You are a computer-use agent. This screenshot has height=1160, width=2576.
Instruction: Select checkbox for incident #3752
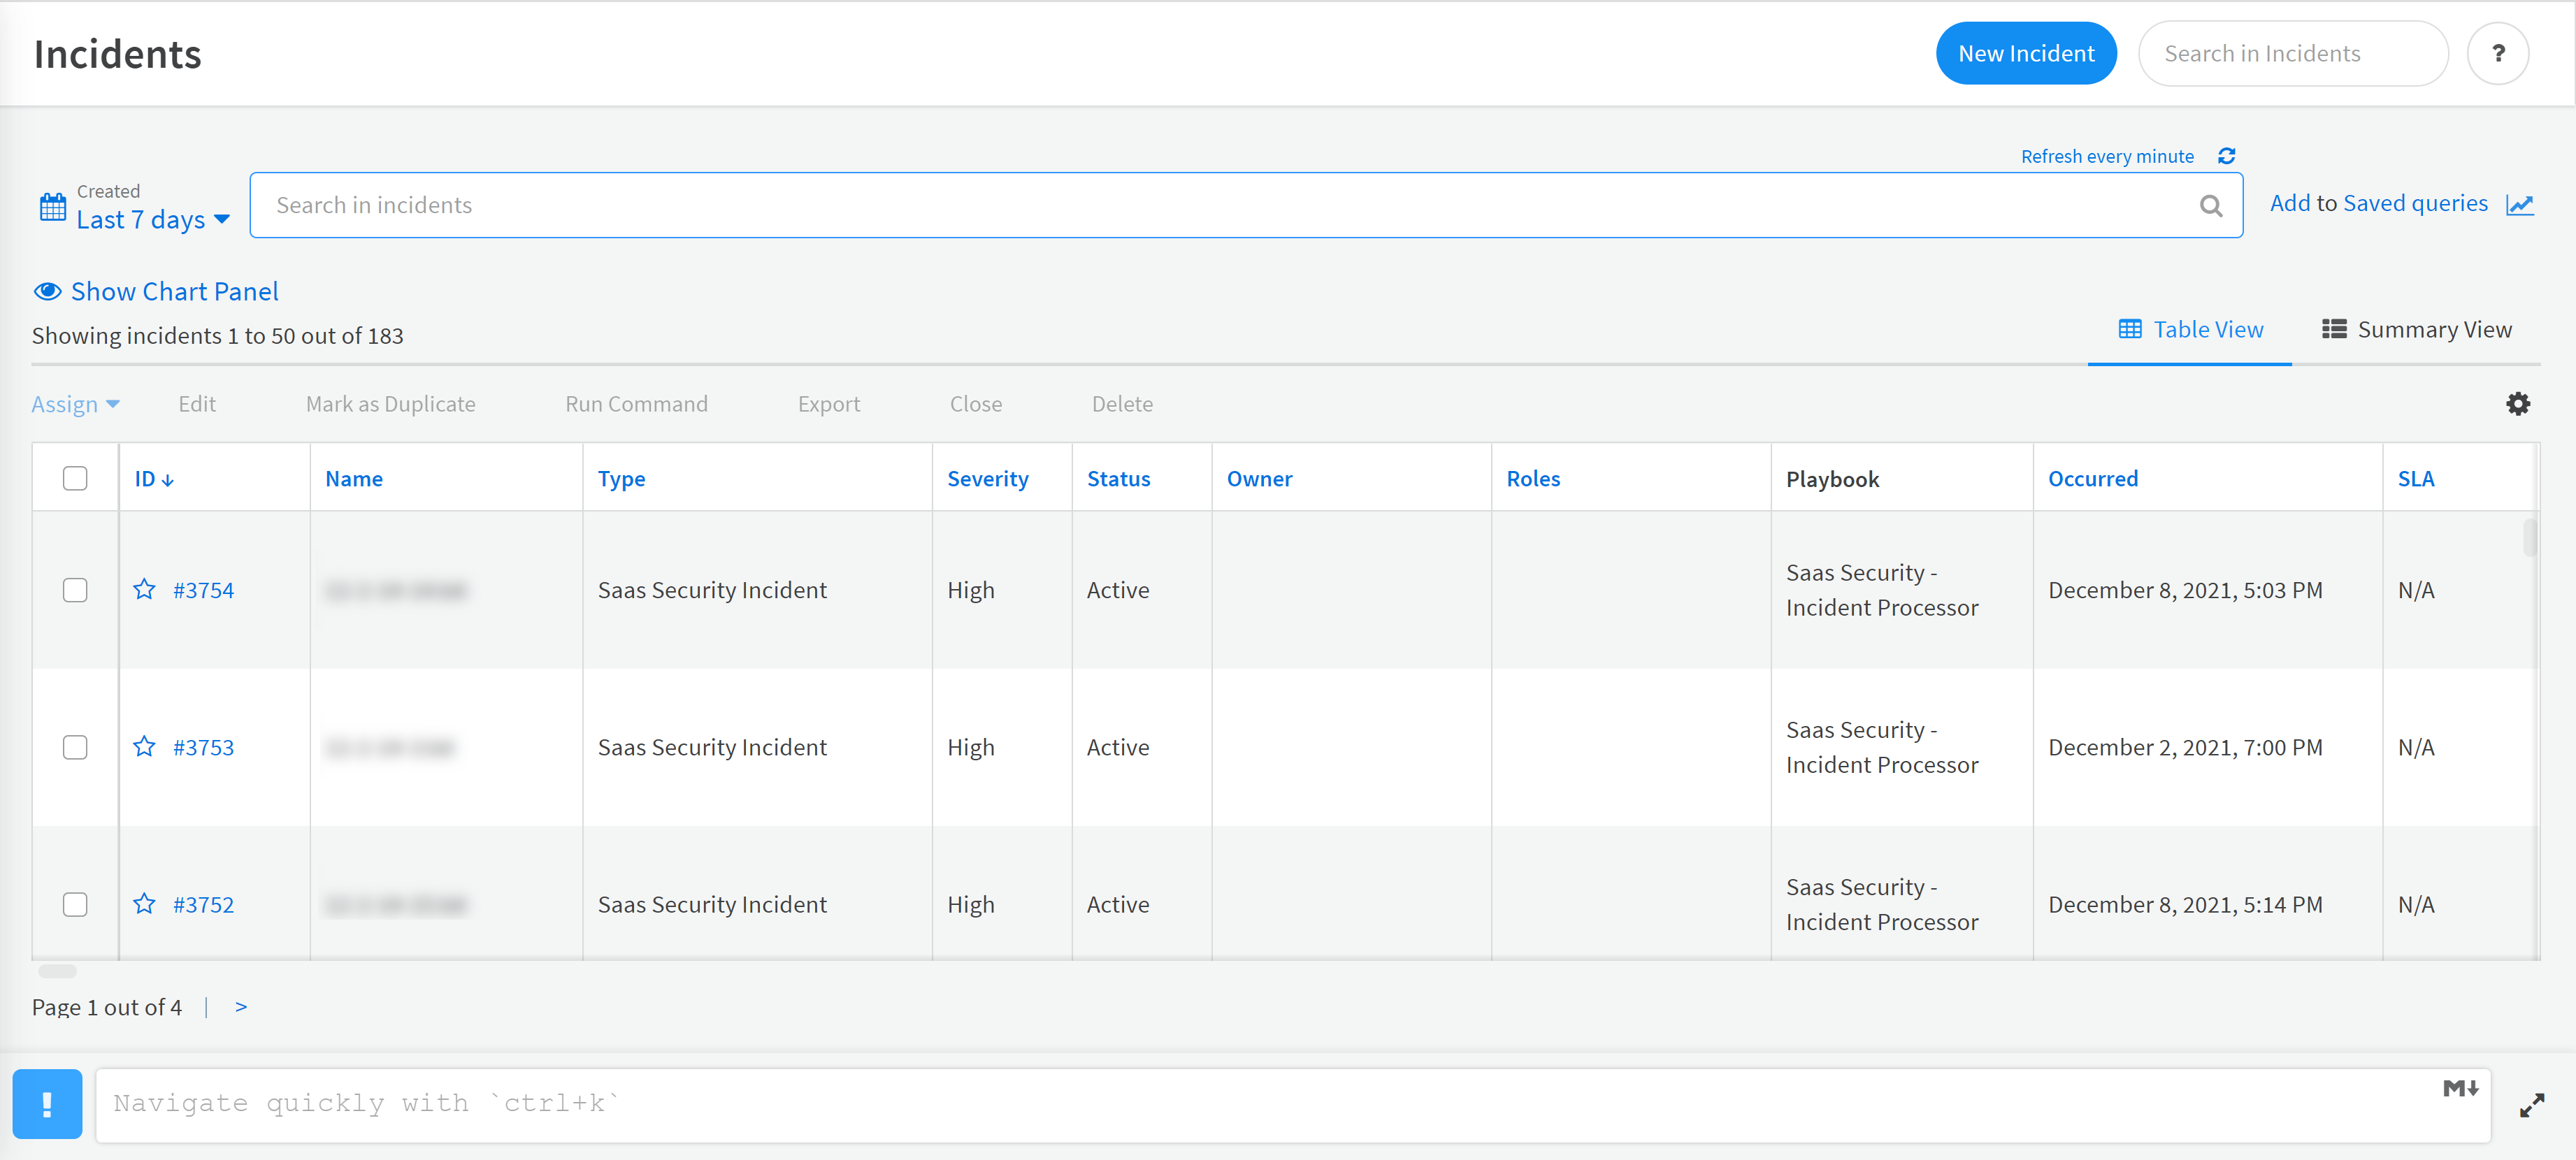coord(75,904)
